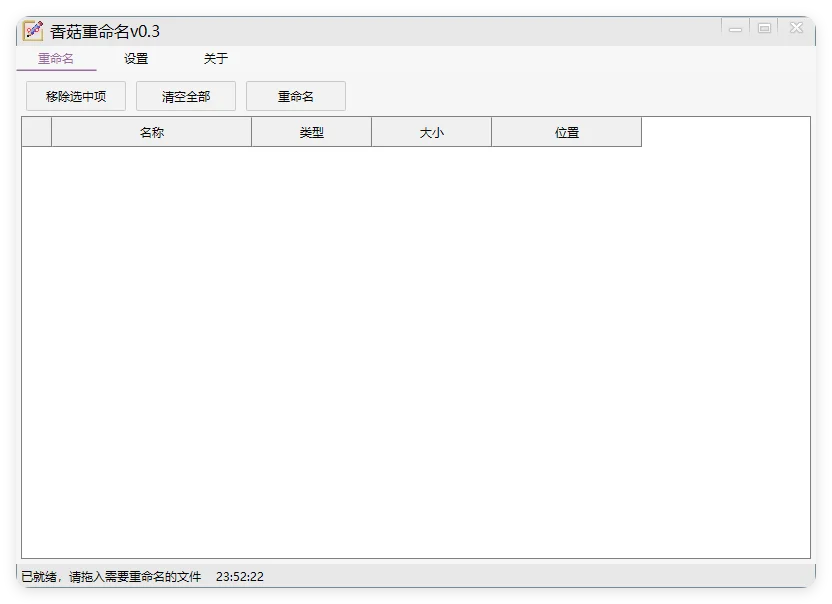This screenshot has width=832, height=604.
Task: Click the 移除选中项 button
Action: point(75,96)
